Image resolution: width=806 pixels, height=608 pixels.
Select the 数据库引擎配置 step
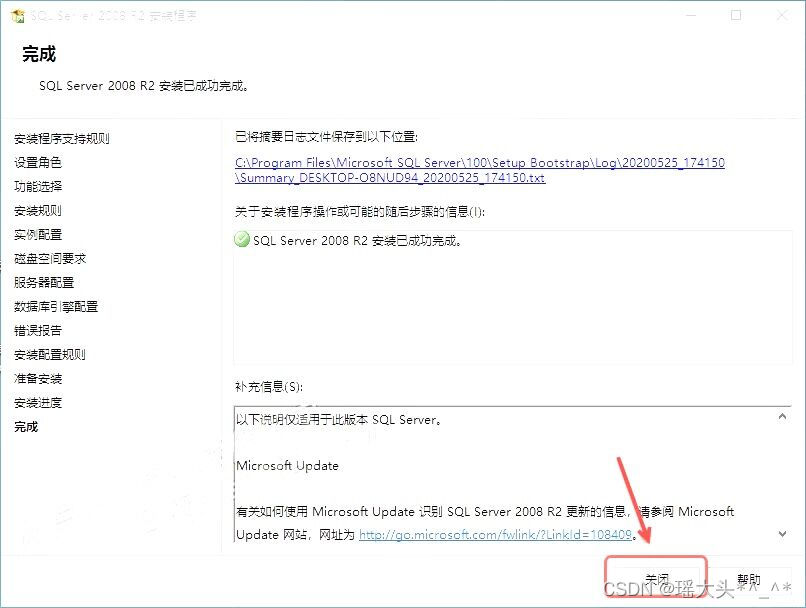56,306
